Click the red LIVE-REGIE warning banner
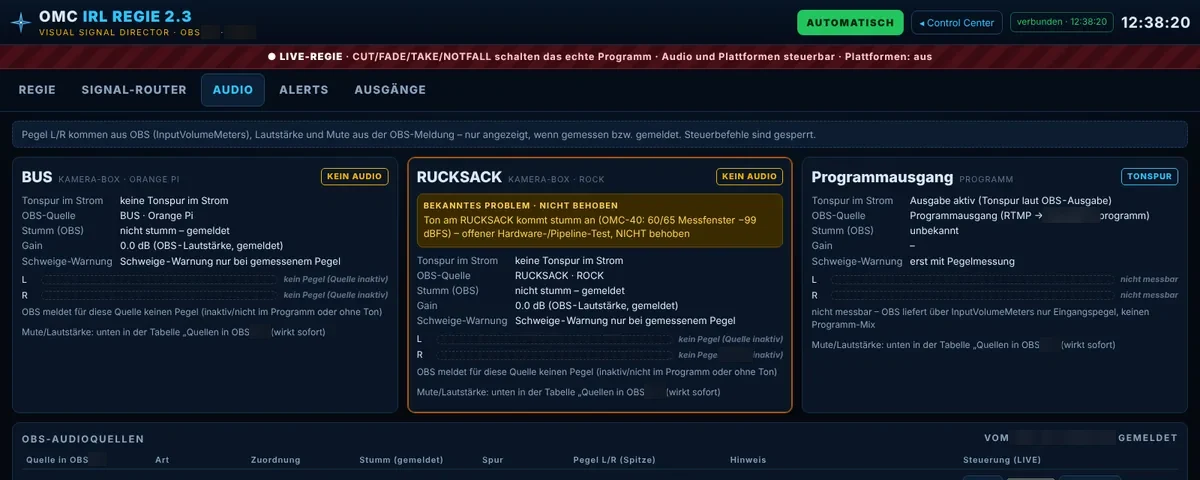Viewport: 1200px width, 480px height. pos(600,57)
